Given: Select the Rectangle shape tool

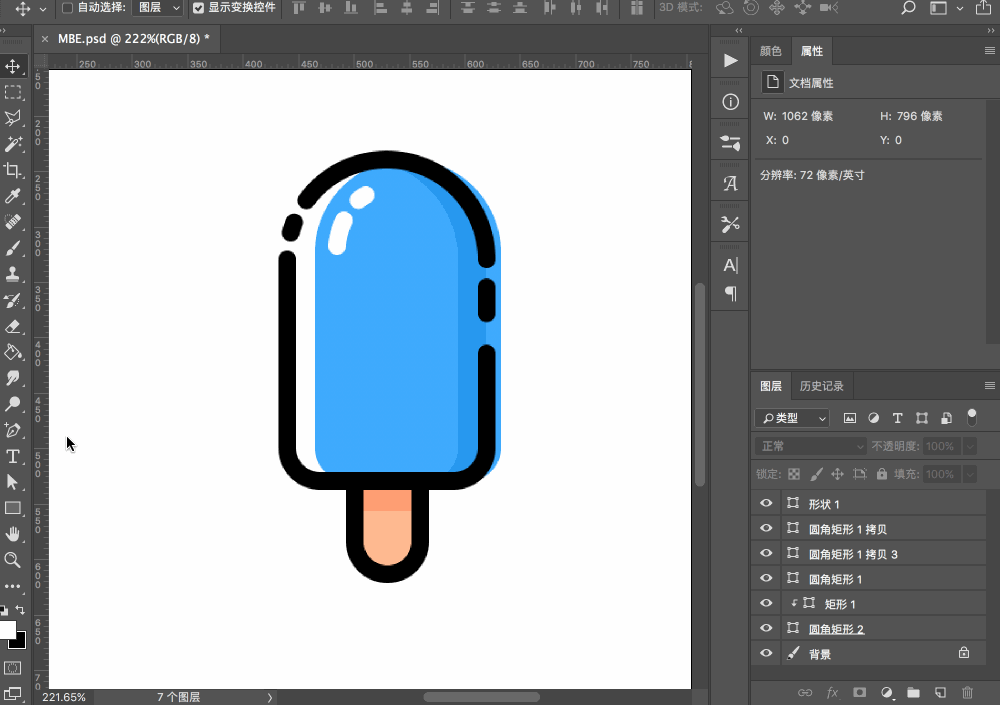Looking at the screenshot, I should tap(13, 508).
